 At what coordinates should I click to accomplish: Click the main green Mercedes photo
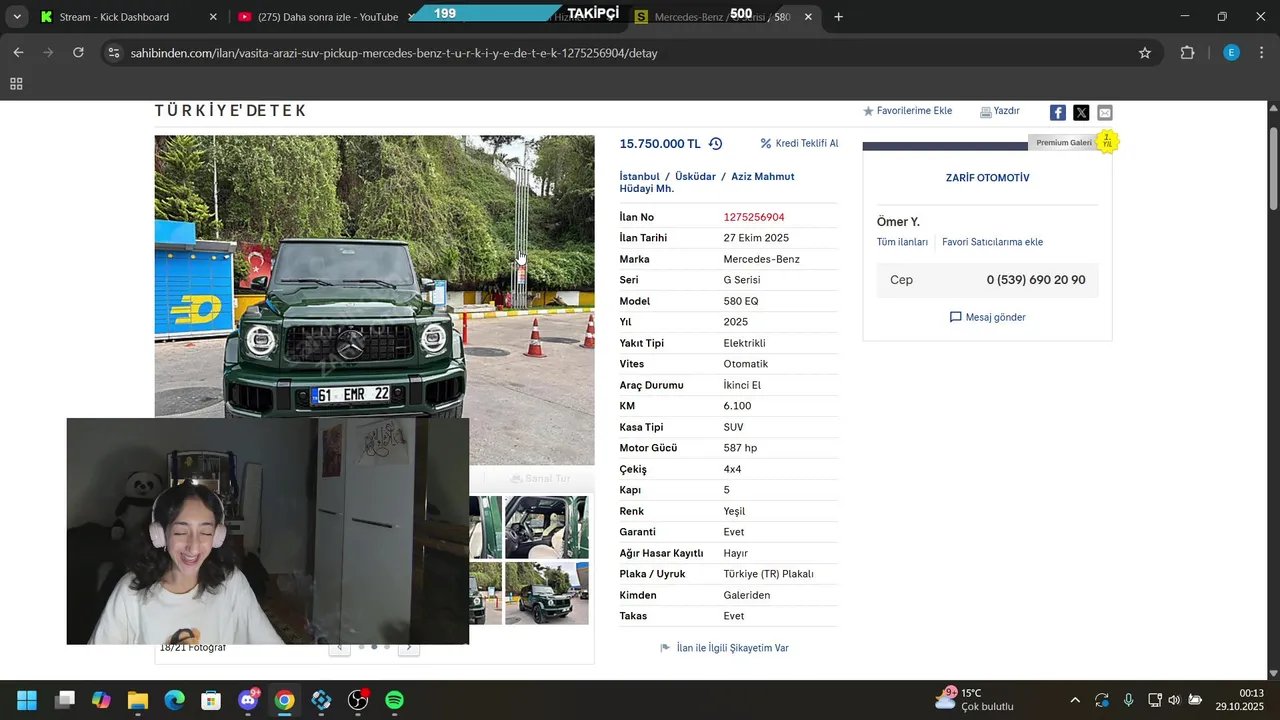coord(374,300)
